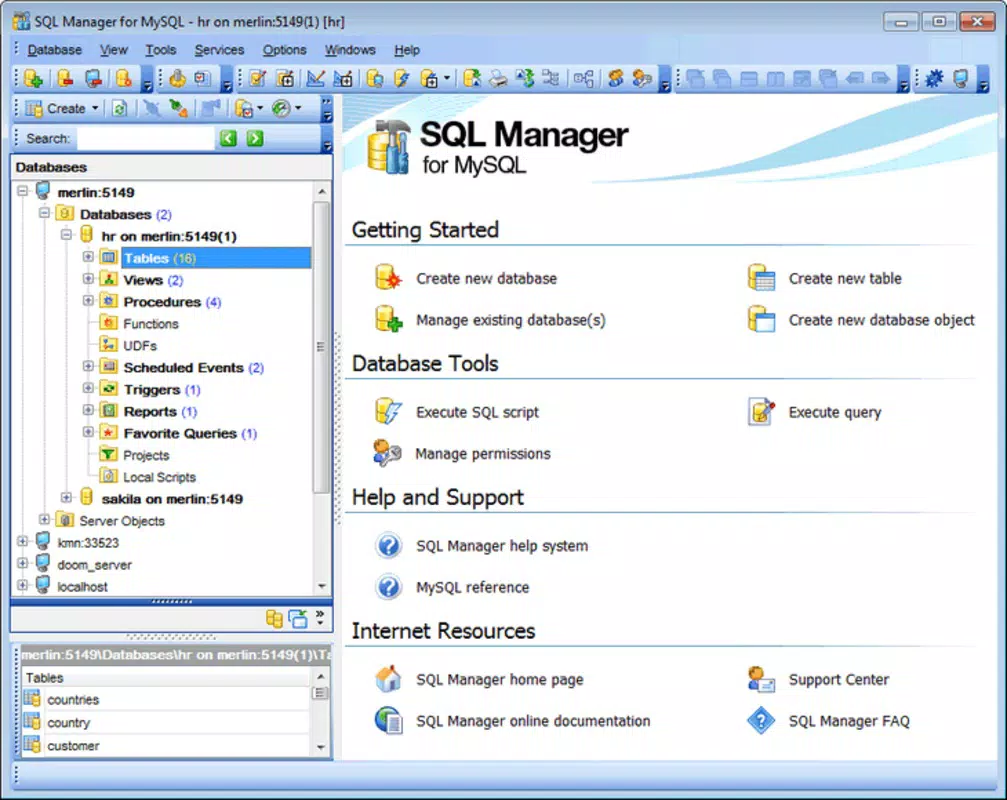Open the User Manager two-people toolbar icon
This screenshot has width=1007, height=800.
point(615,78)
